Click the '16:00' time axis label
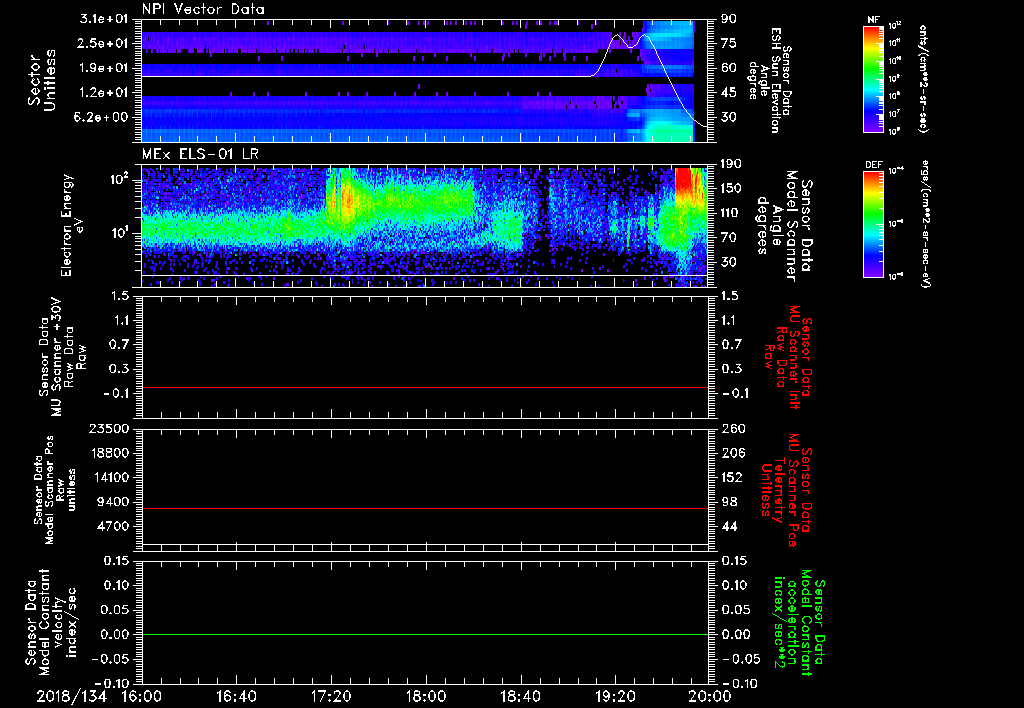 (142, 696)
